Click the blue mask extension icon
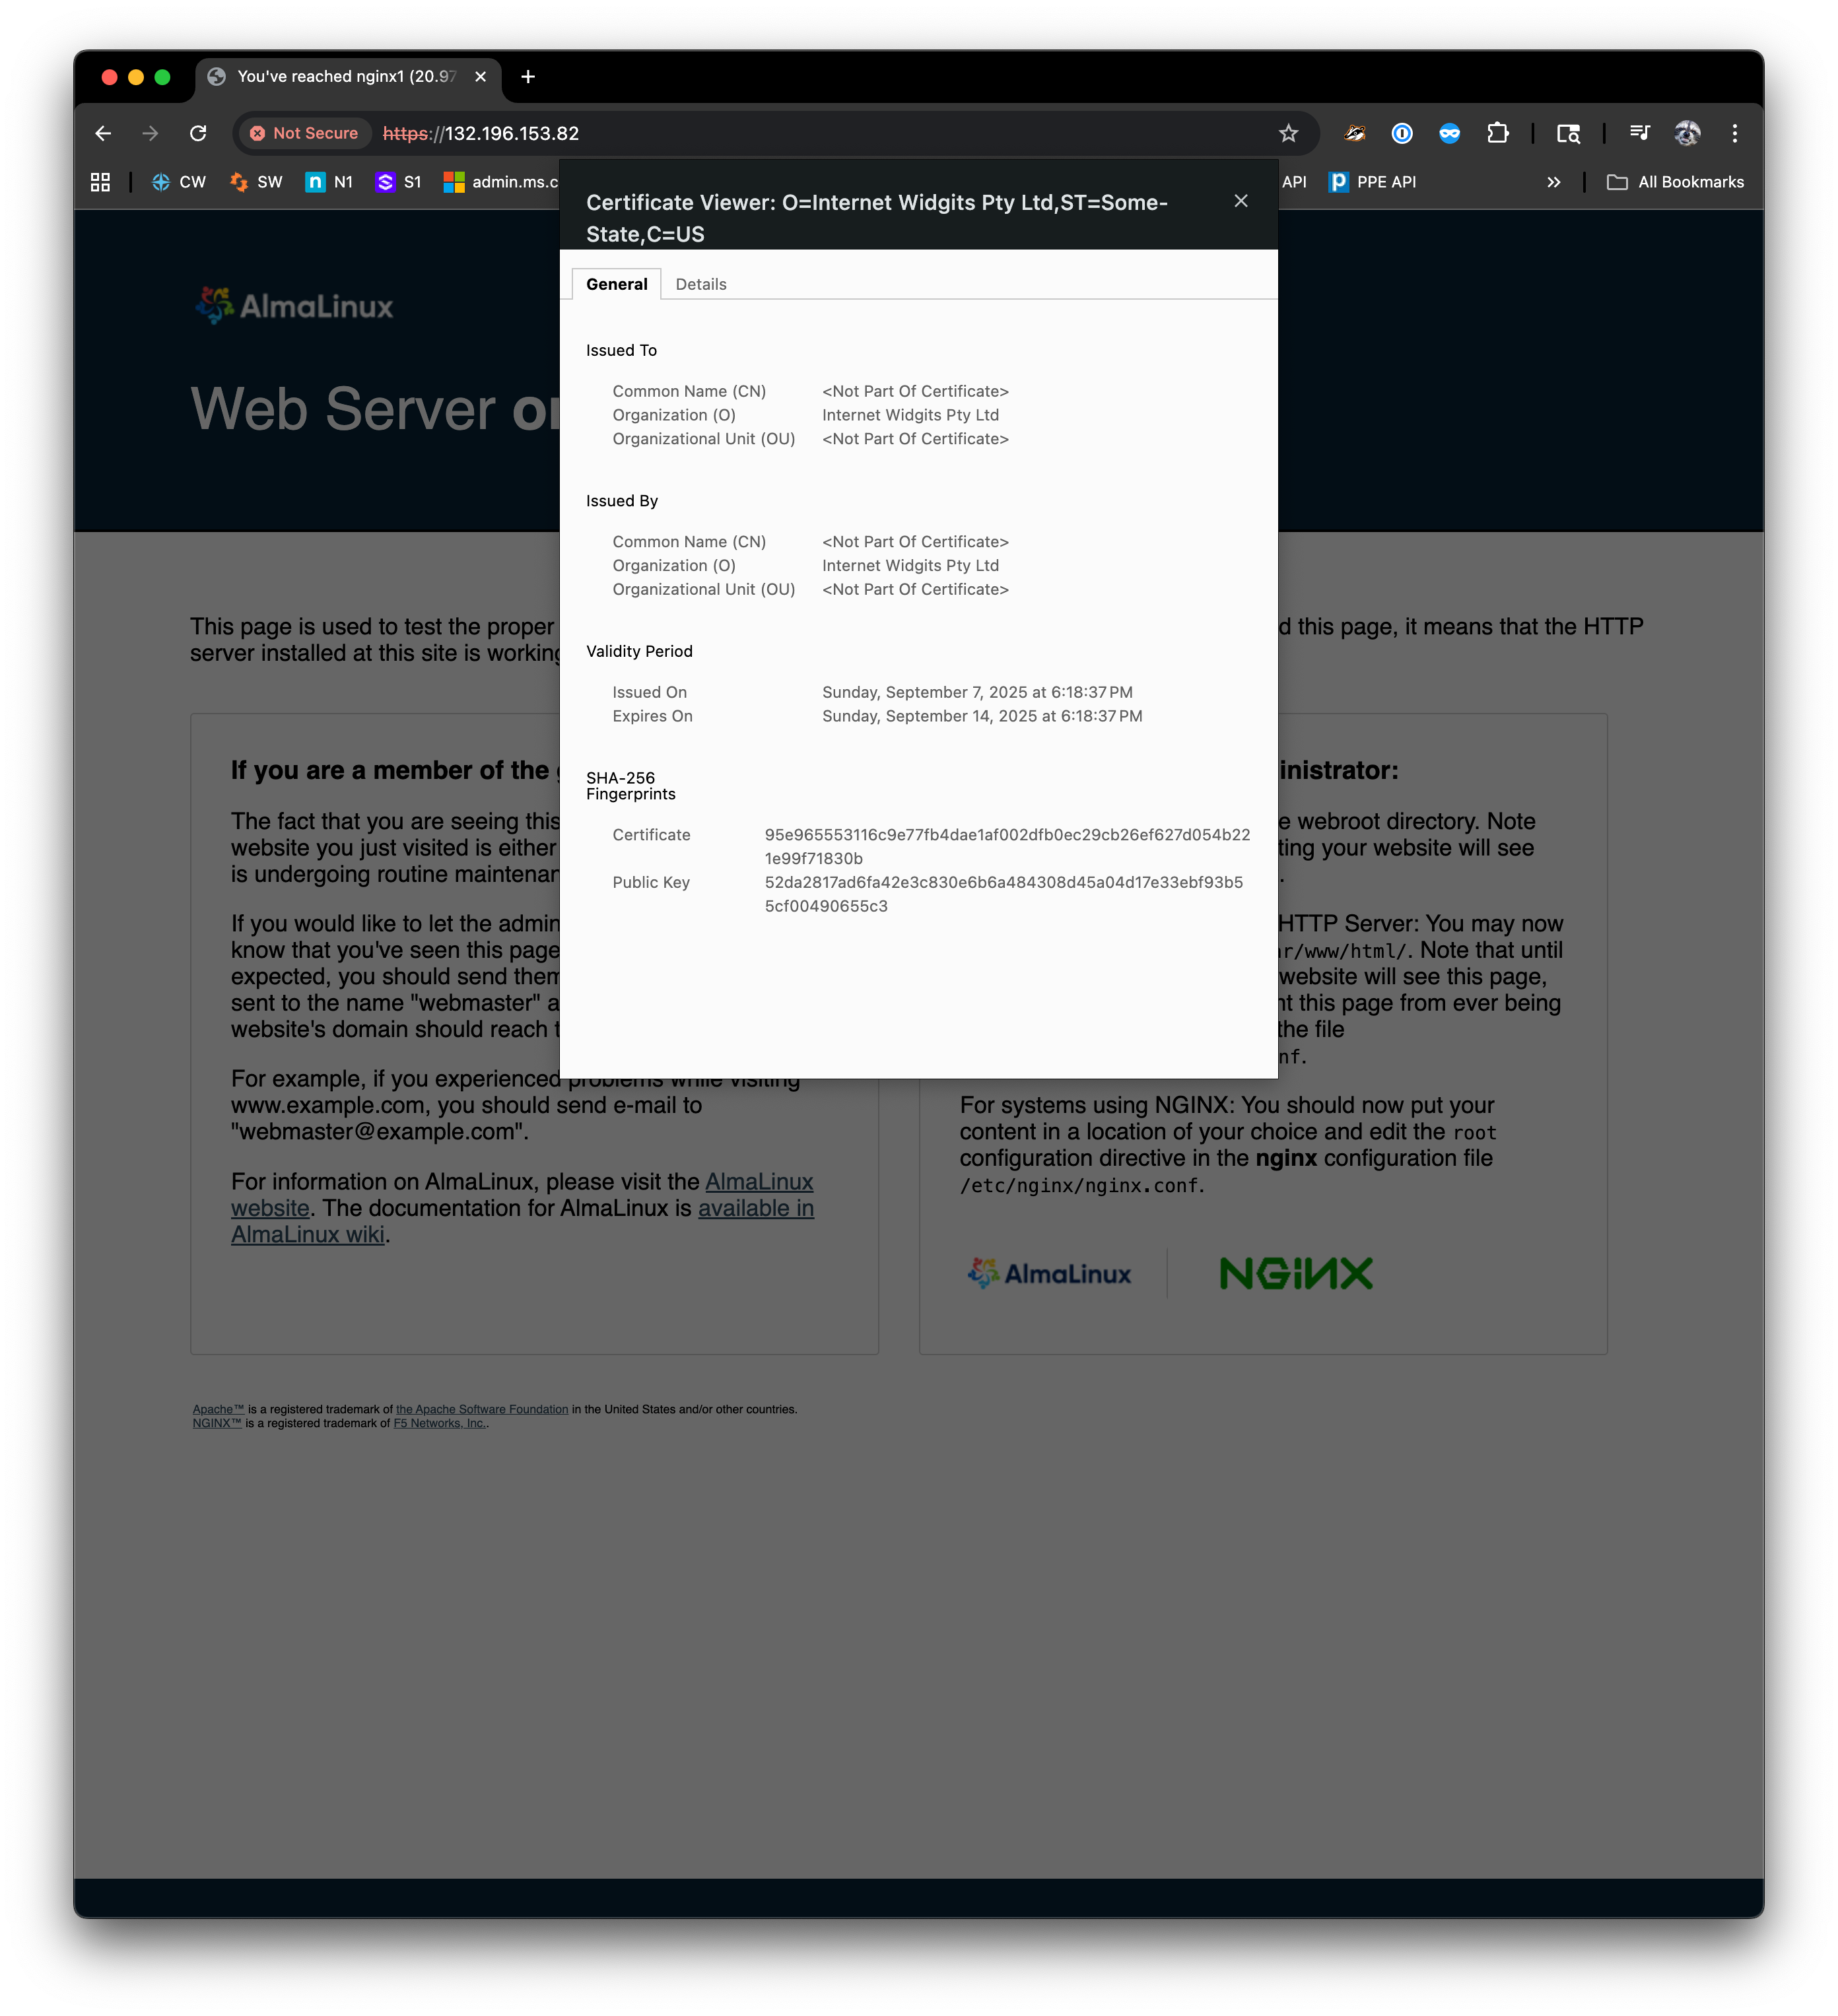This screenshot has width=1838, height=2016. (x=1449, y=133)
